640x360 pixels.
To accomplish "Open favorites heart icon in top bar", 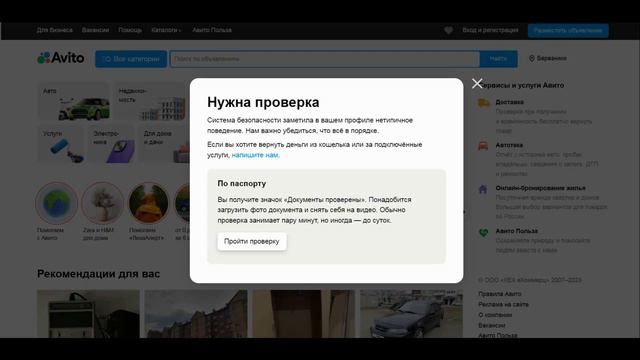I will [x=448, y=31].
